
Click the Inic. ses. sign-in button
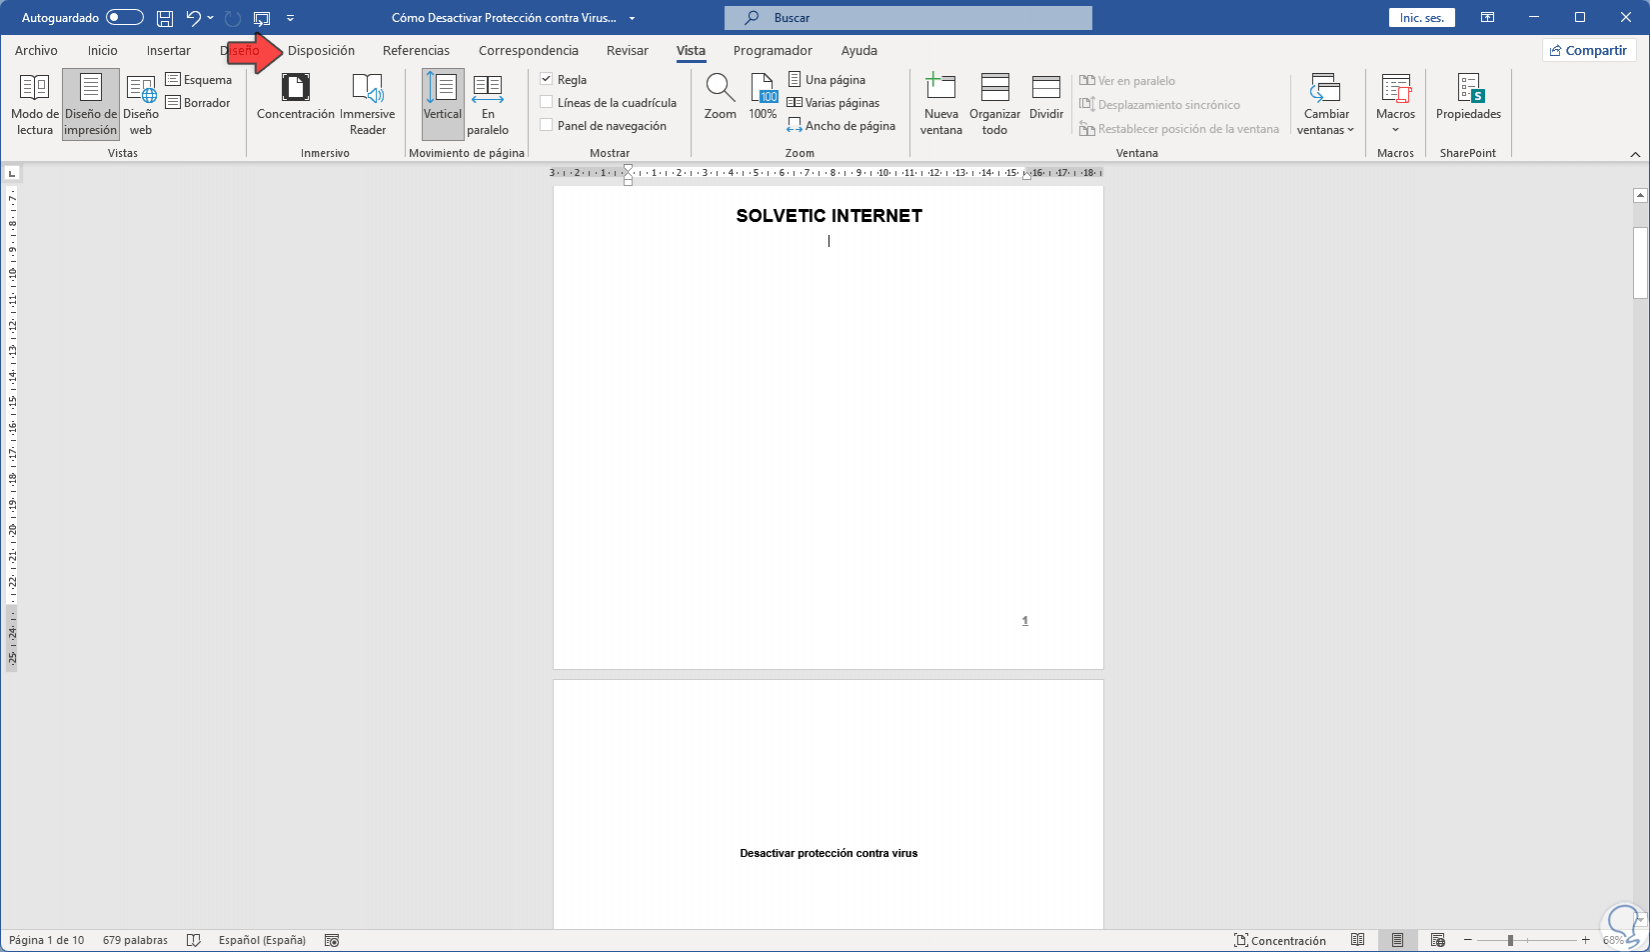pos(1421,18)
